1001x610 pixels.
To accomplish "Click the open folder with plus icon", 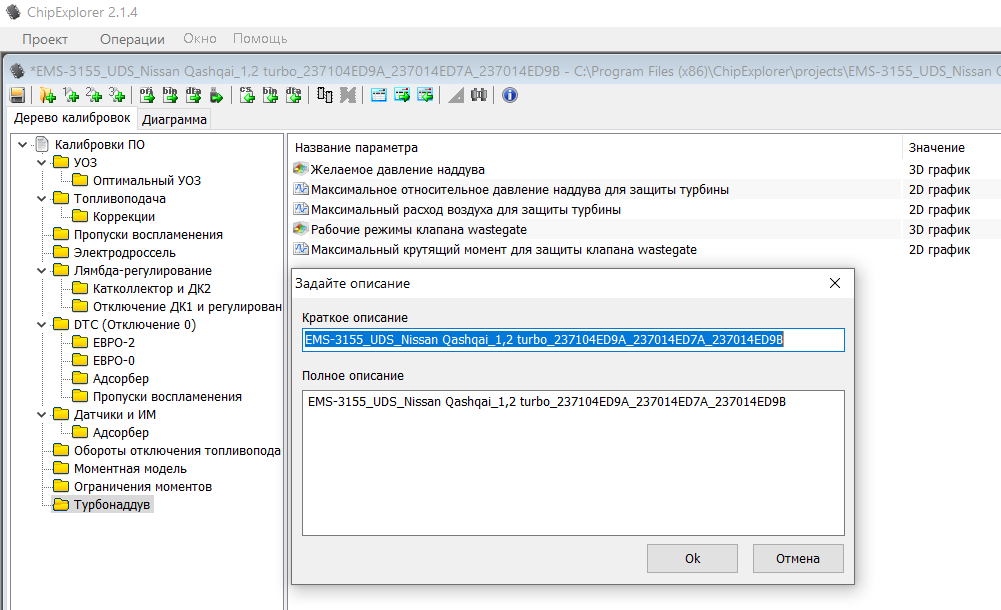I will pos(47,95).
